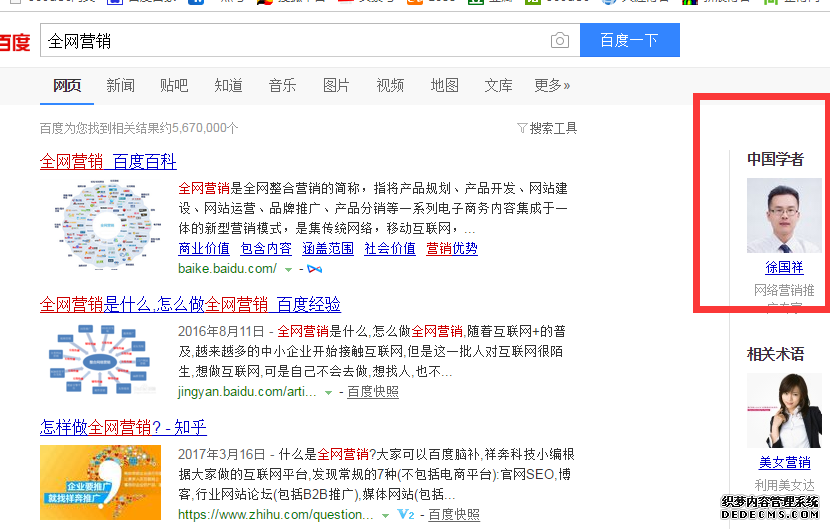Click the baike.baidu.com/ green URL
830x529 pixels.
coord(227,268)
